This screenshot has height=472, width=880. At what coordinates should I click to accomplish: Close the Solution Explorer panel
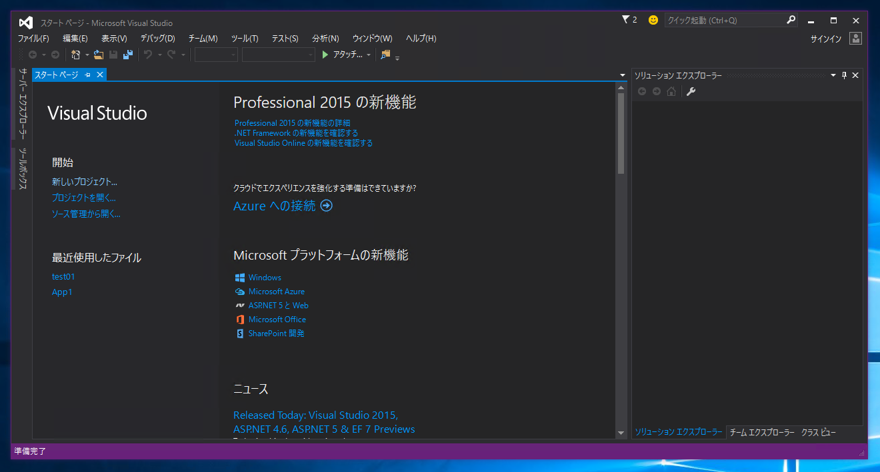pyautogui.click(x=855, y=75)
